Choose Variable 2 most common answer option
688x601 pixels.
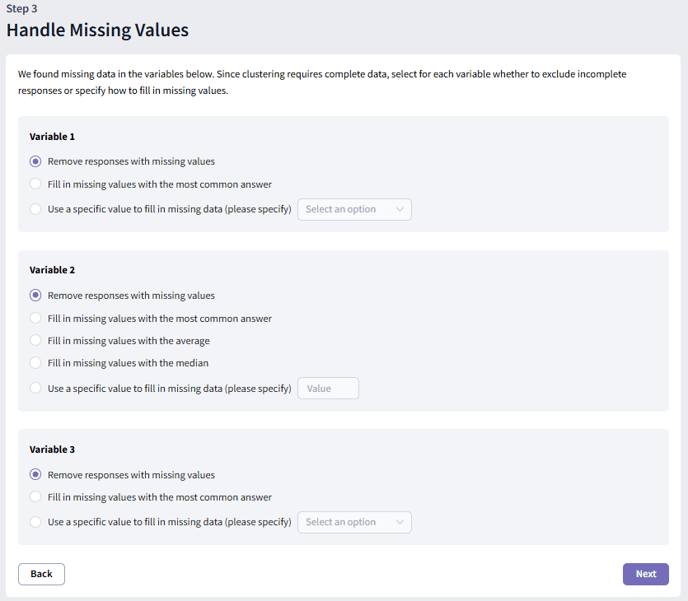36,318
